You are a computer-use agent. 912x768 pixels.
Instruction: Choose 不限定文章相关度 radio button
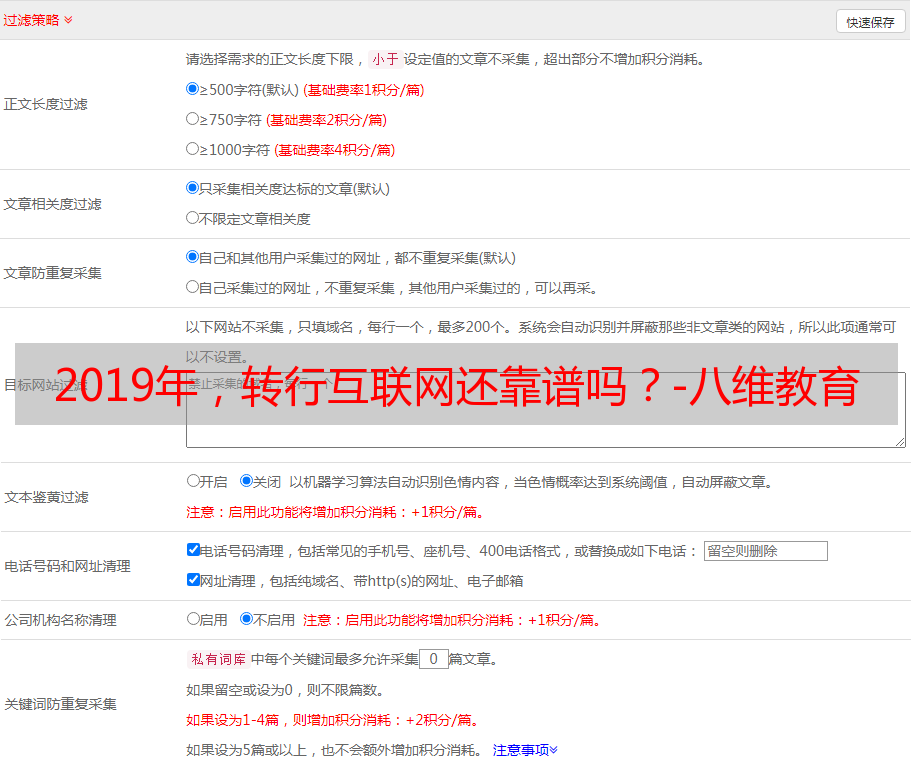tap(193, 218)
